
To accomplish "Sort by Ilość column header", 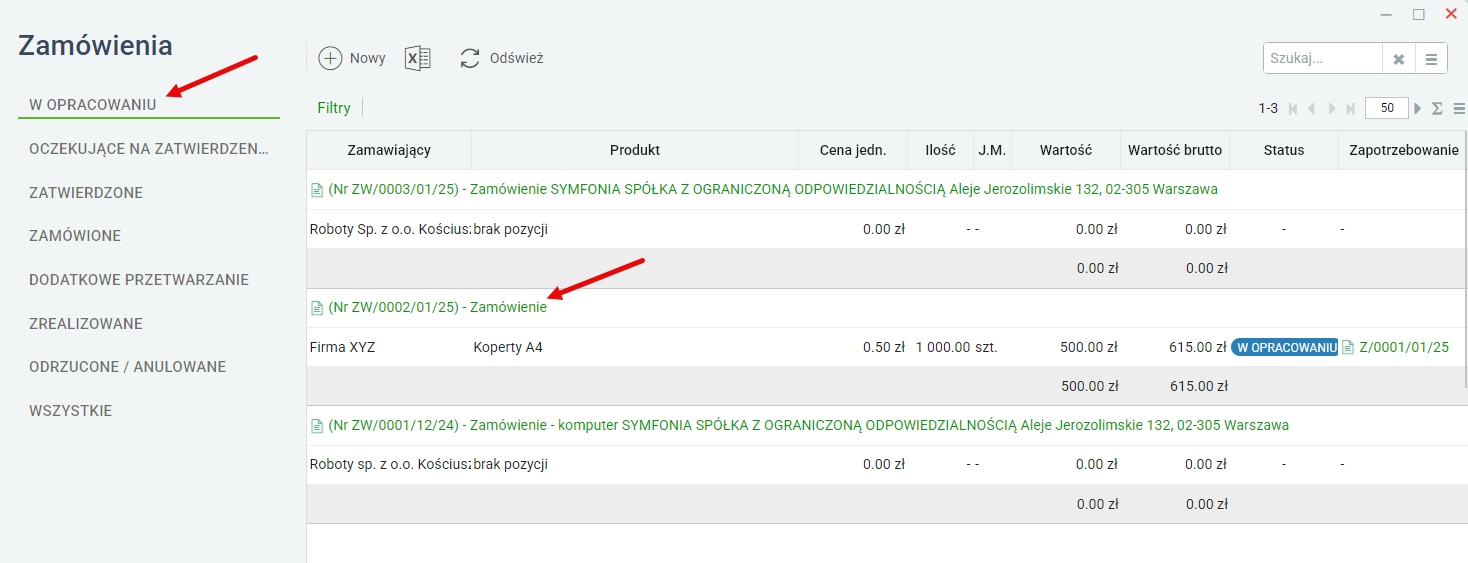I will (941, 150).
